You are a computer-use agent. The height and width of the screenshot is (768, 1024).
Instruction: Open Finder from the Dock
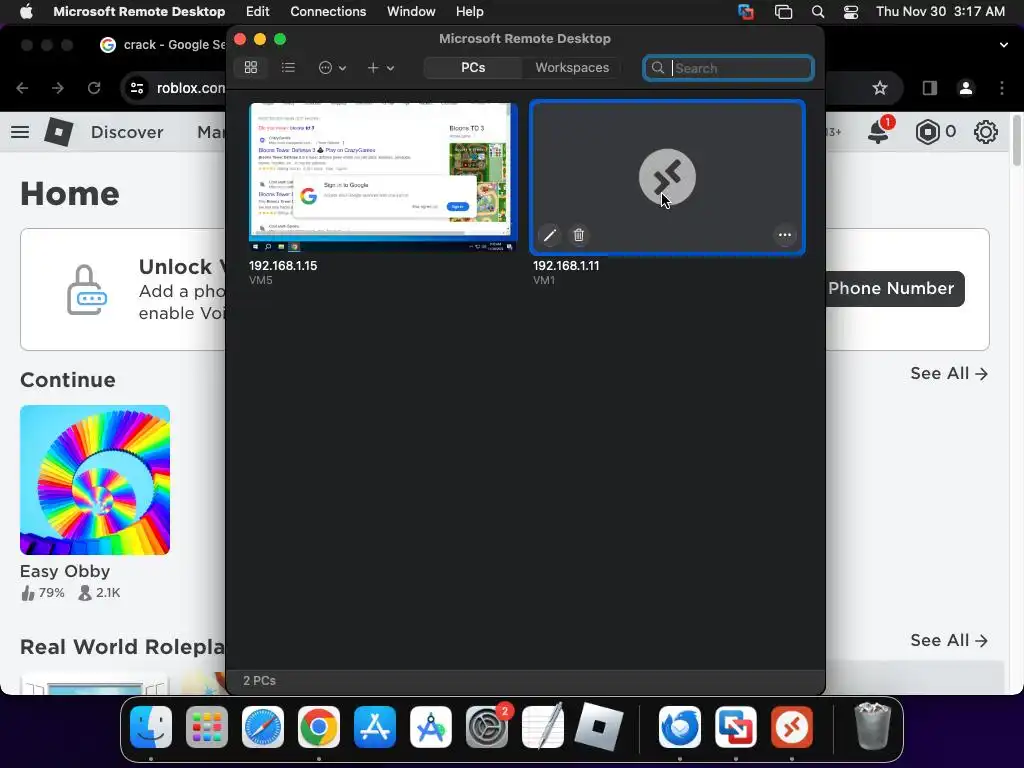coord(151,727)
